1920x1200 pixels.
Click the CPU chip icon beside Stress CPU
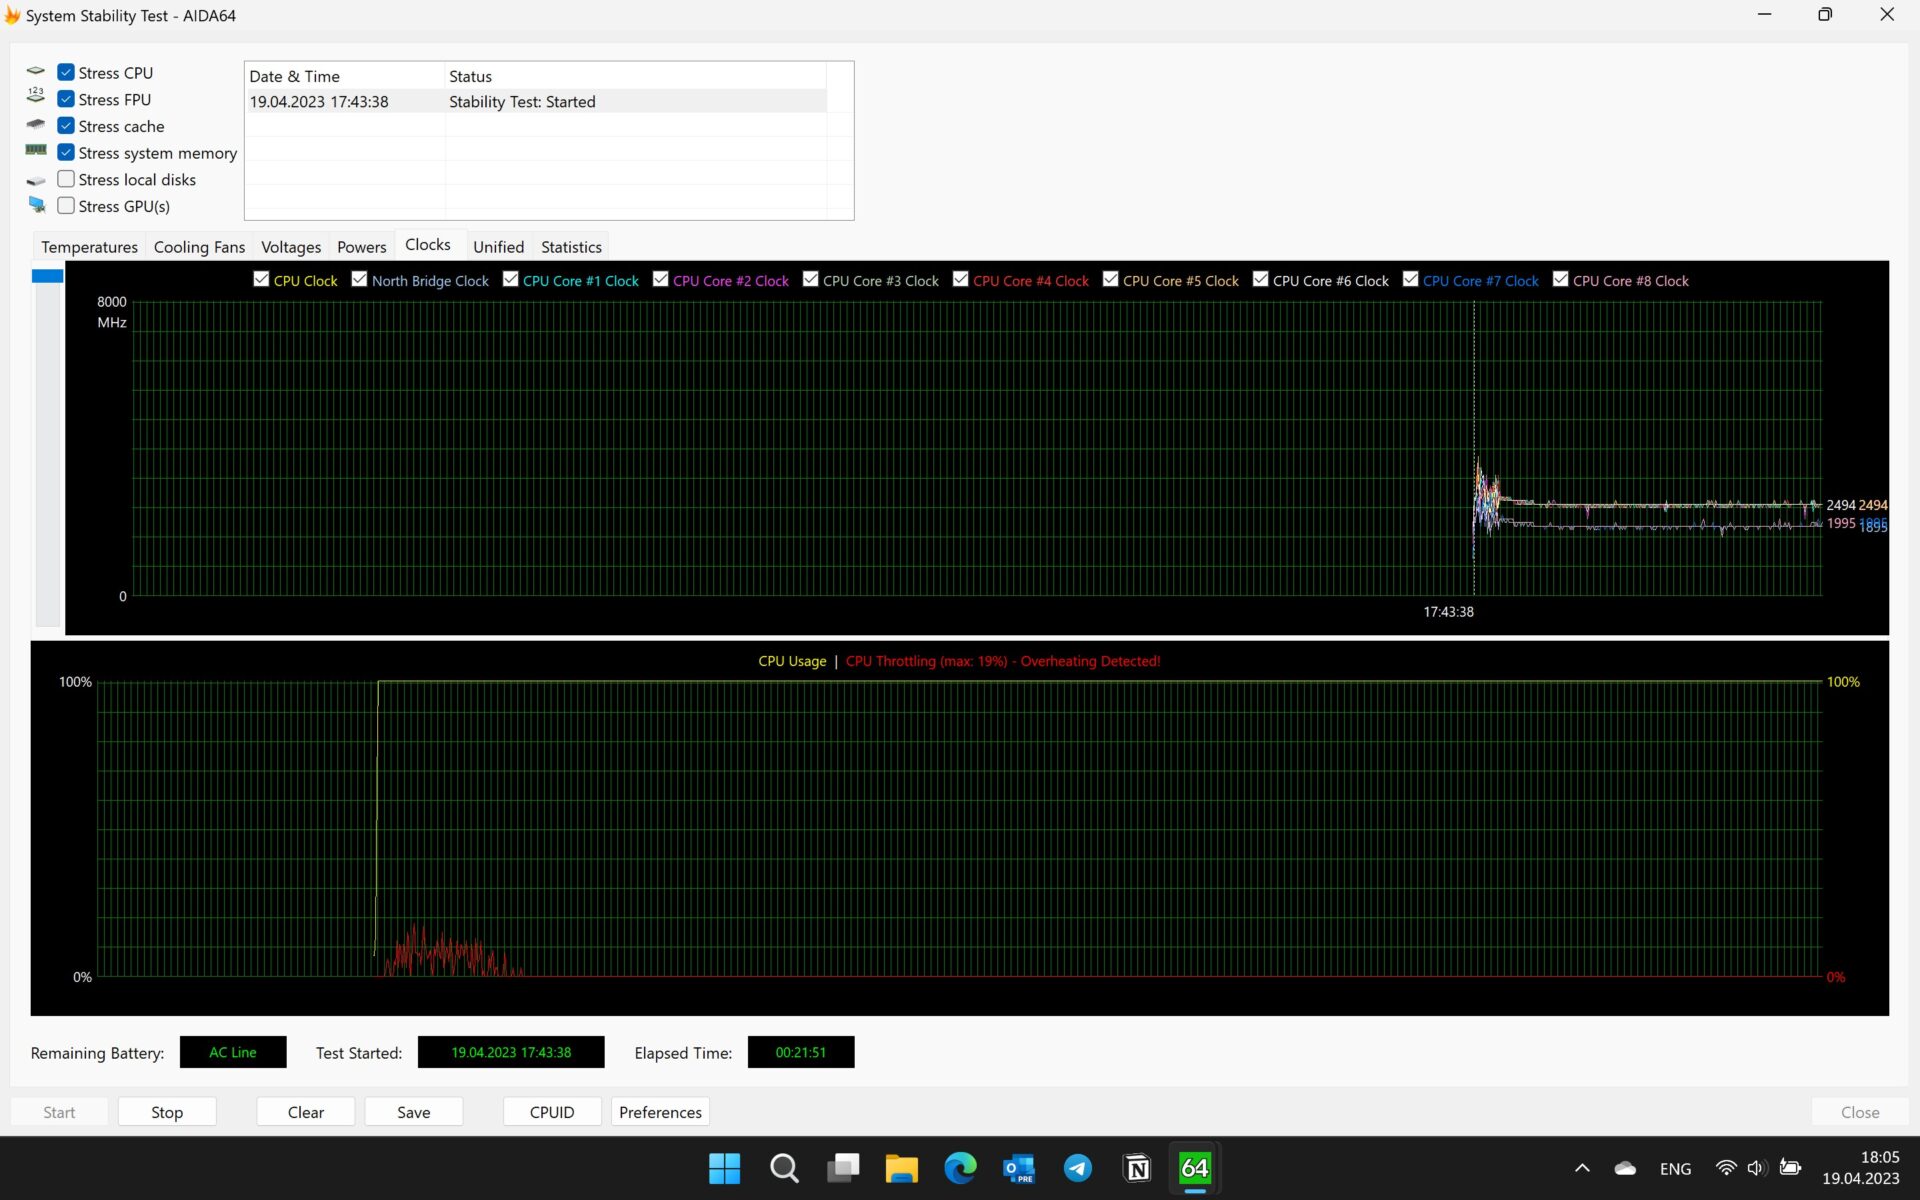(x=36, y=72)
